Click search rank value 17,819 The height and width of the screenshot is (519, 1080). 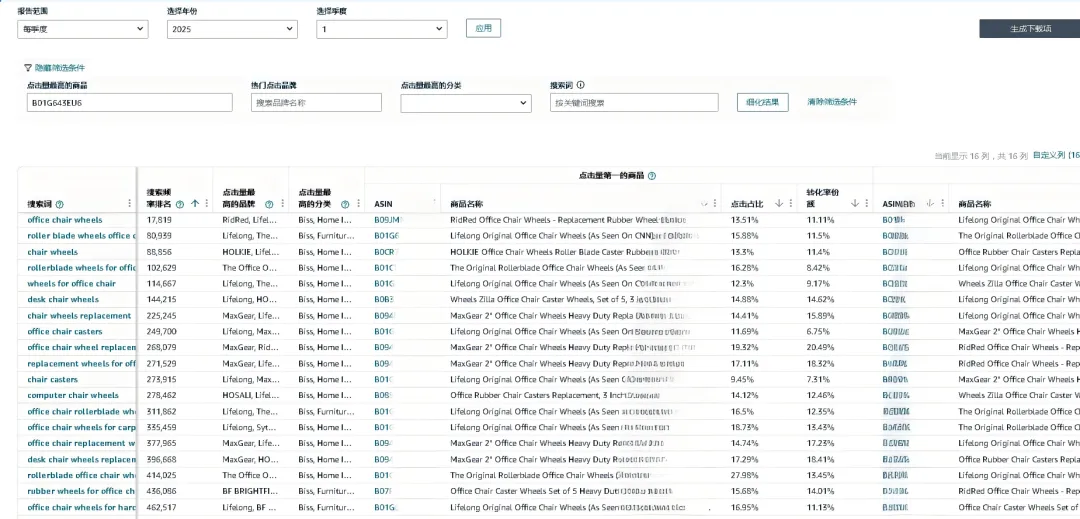(x=159, y=220)
